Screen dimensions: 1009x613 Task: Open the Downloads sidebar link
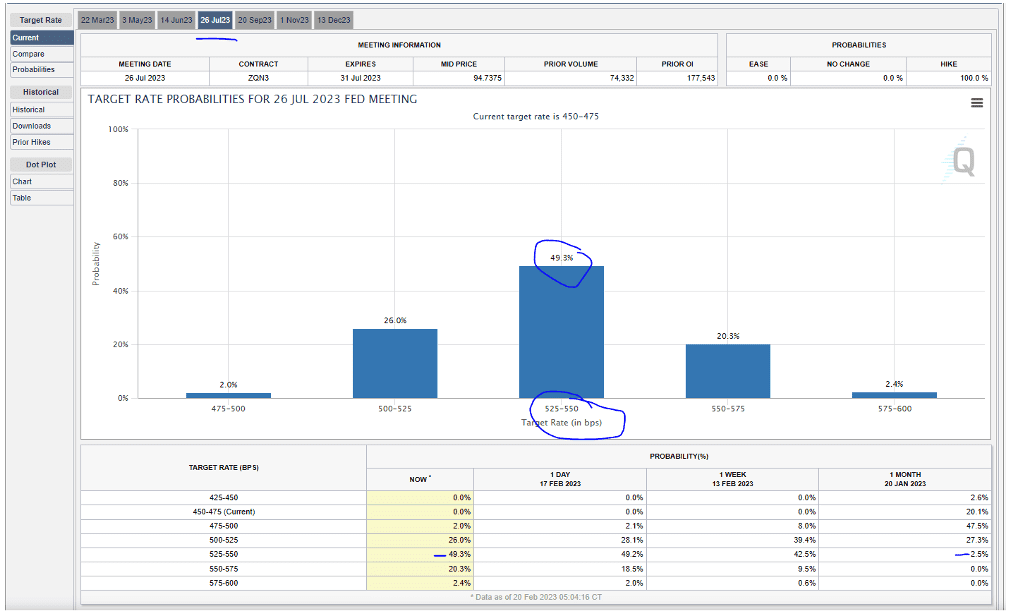pyautogui.click(x=41, y=126)
